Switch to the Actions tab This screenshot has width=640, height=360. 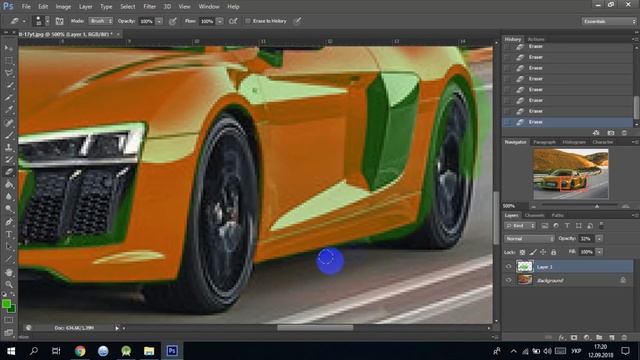[x=536, y=39]
